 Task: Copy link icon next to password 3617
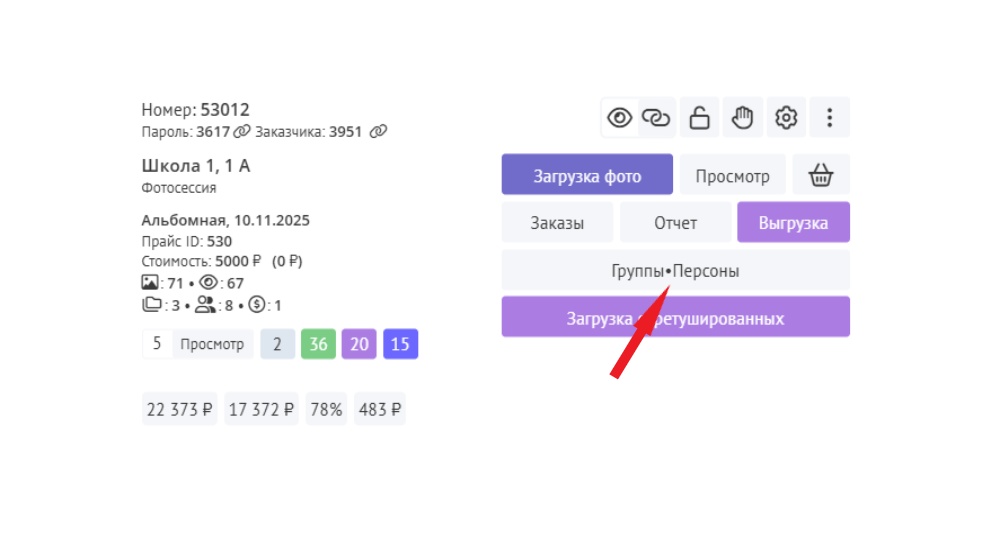[241, 131]
